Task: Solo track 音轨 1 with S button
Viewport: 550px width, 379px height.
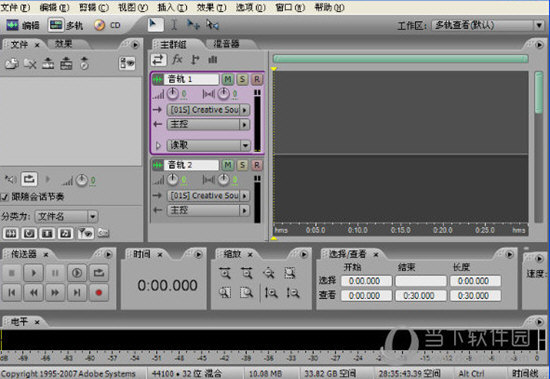Action: (x=242, y=79)
